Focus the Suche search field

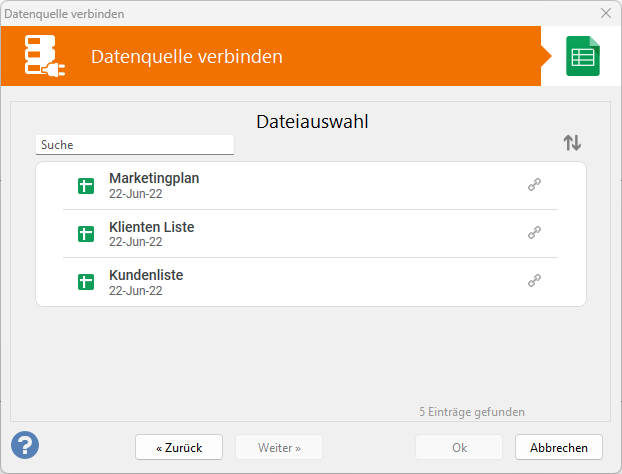(x=135, y=145)
